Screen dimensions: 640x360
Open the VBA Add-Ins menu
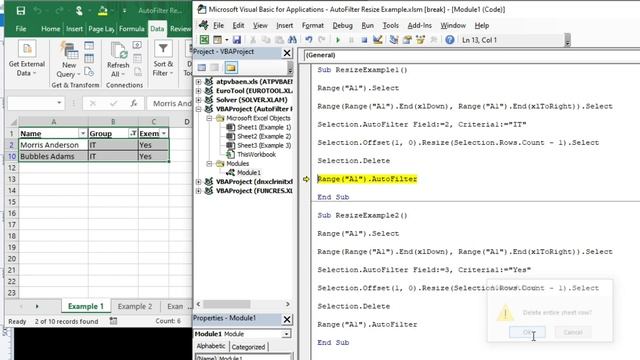(420, 25)
